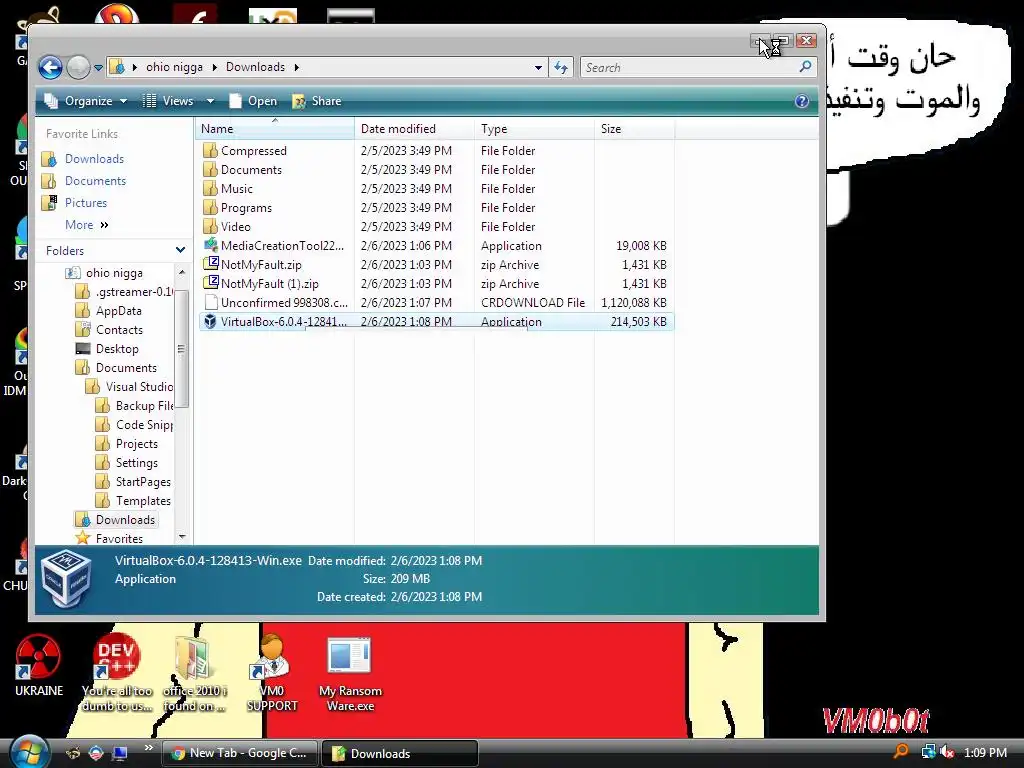Viewport: 1024px width, 768px height.
Task: Focus the Search input field
Action: tap(688, 67)
